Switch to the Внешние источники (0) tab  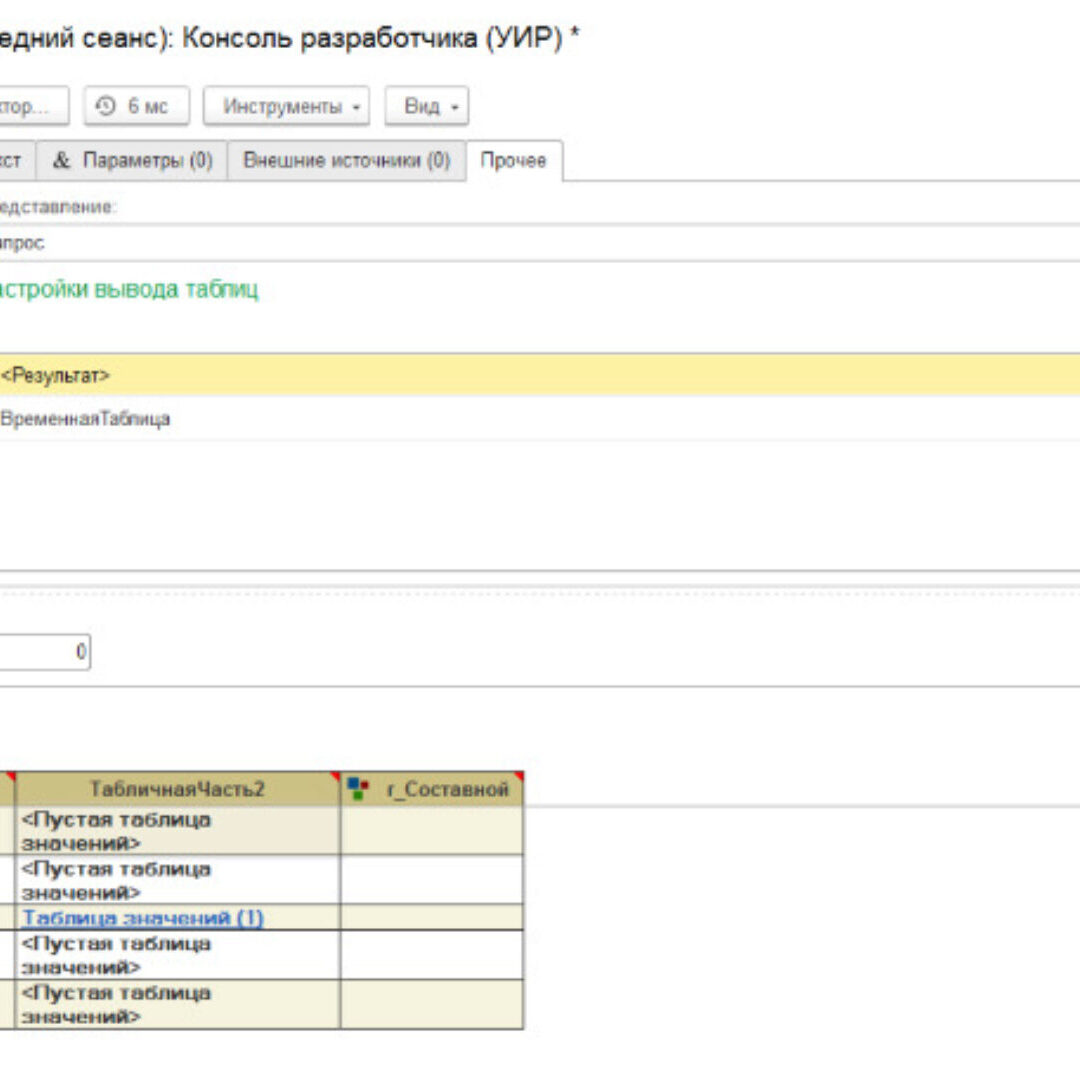tap(346, 161)
